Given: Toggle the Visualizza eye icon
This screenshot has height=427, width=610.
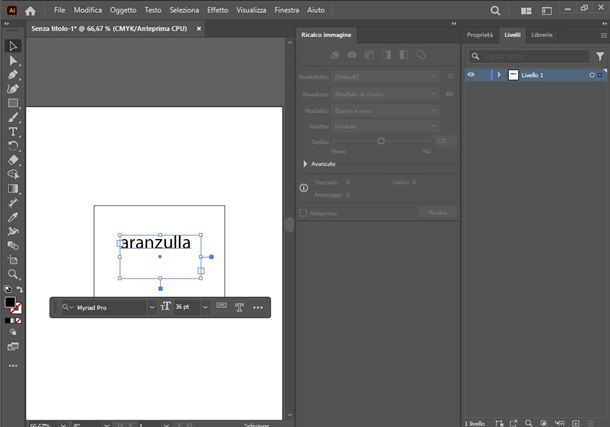Looking at the screenshot, I should (449, 94).
